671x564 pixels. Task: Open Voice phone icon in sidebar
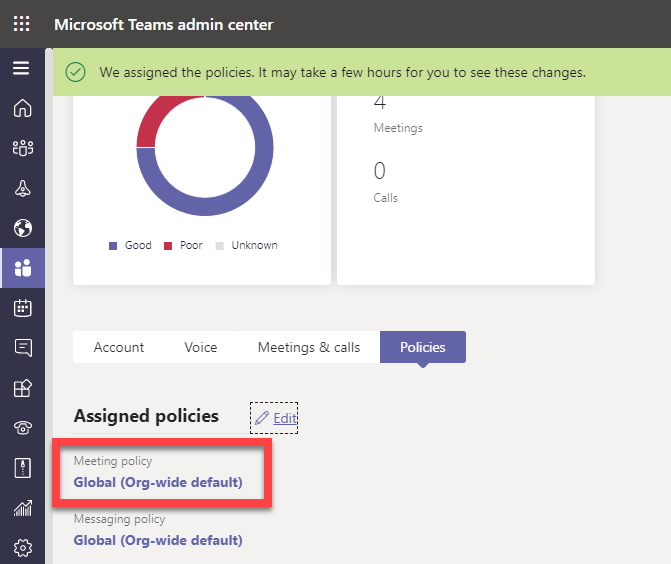[22, 428]
